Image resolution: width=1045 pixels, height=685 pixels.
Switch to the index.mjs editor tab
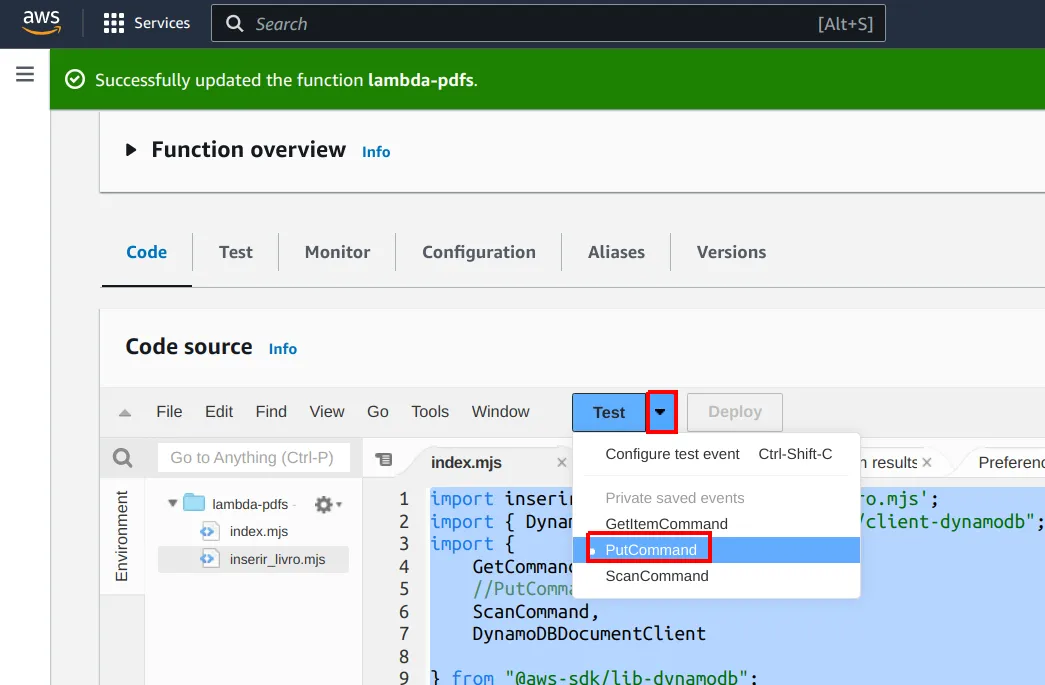click(x=466, y=462)
